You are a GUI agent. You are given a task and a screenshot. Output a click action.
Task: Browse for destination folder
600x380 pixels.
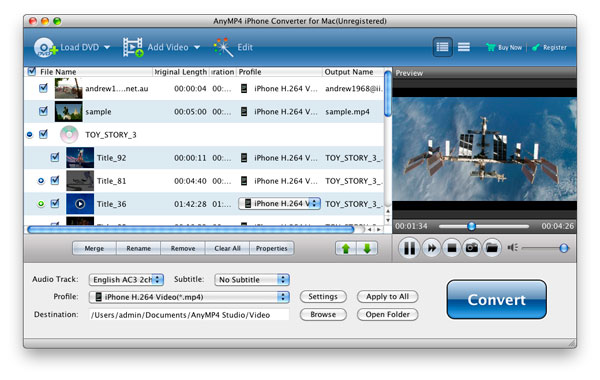pos(323,315)
